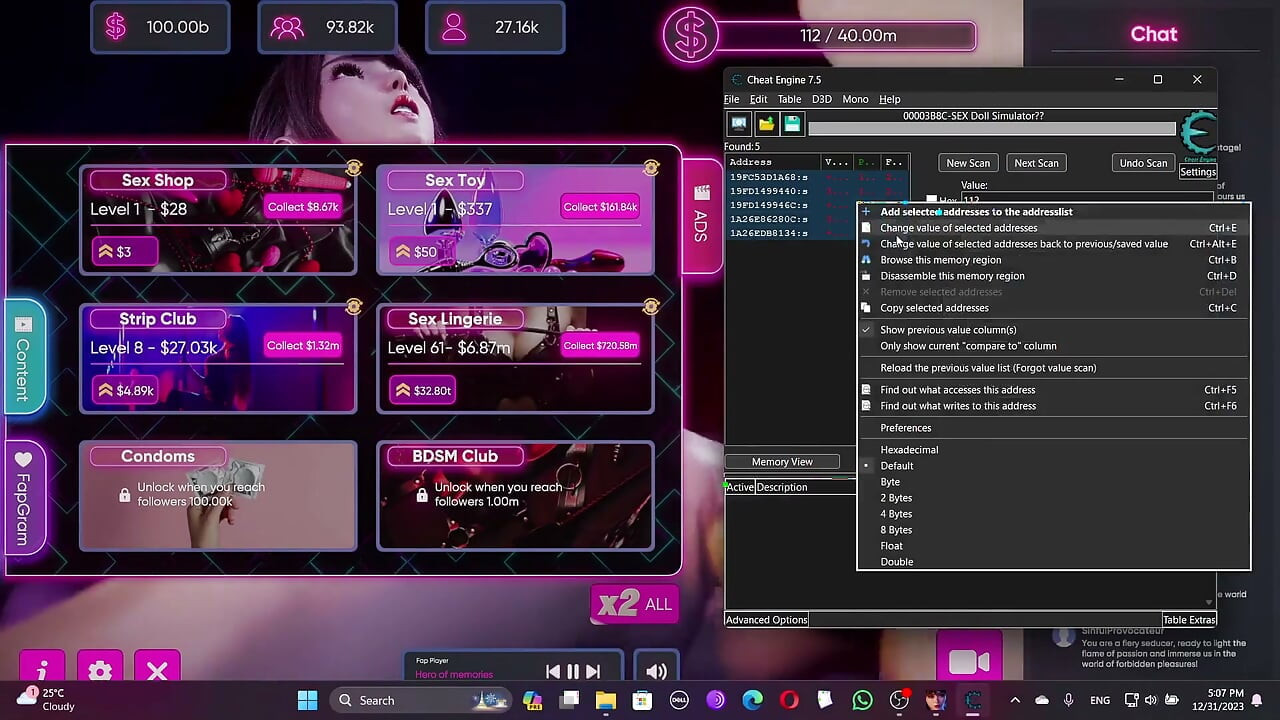Skip to next track in Fap Player
This screenshot has width=1280, height=720.
click(x=593, y=672)
